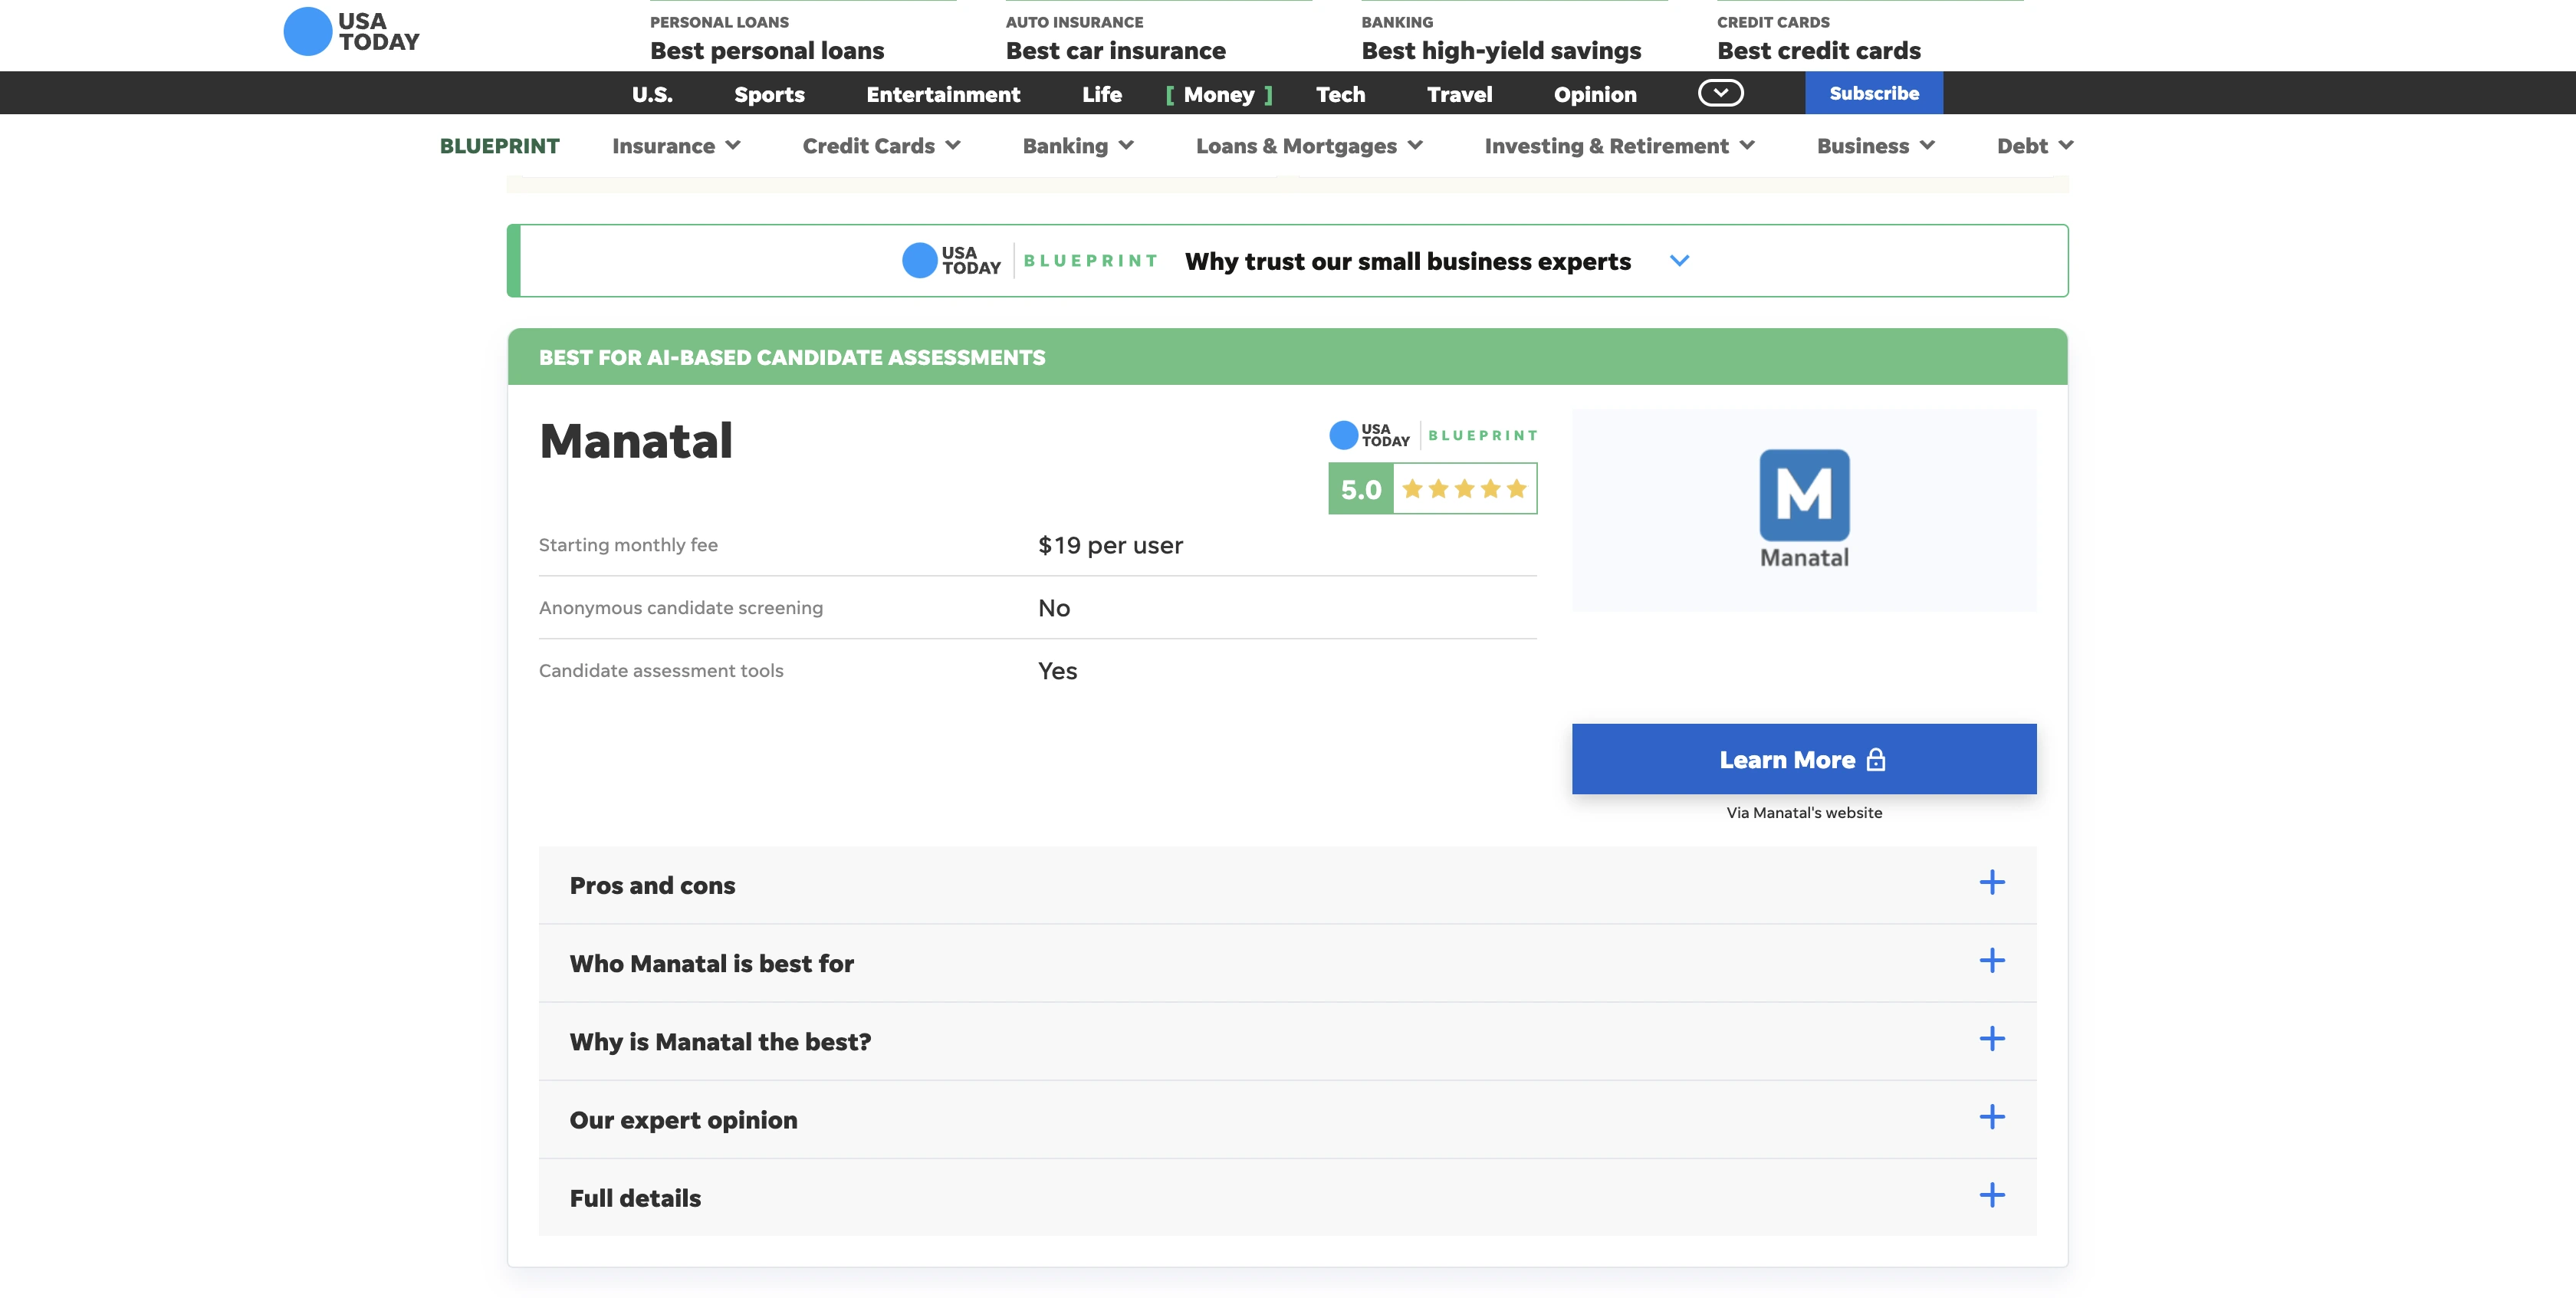Open the Insurance dropdown menu

click(676, 146)
